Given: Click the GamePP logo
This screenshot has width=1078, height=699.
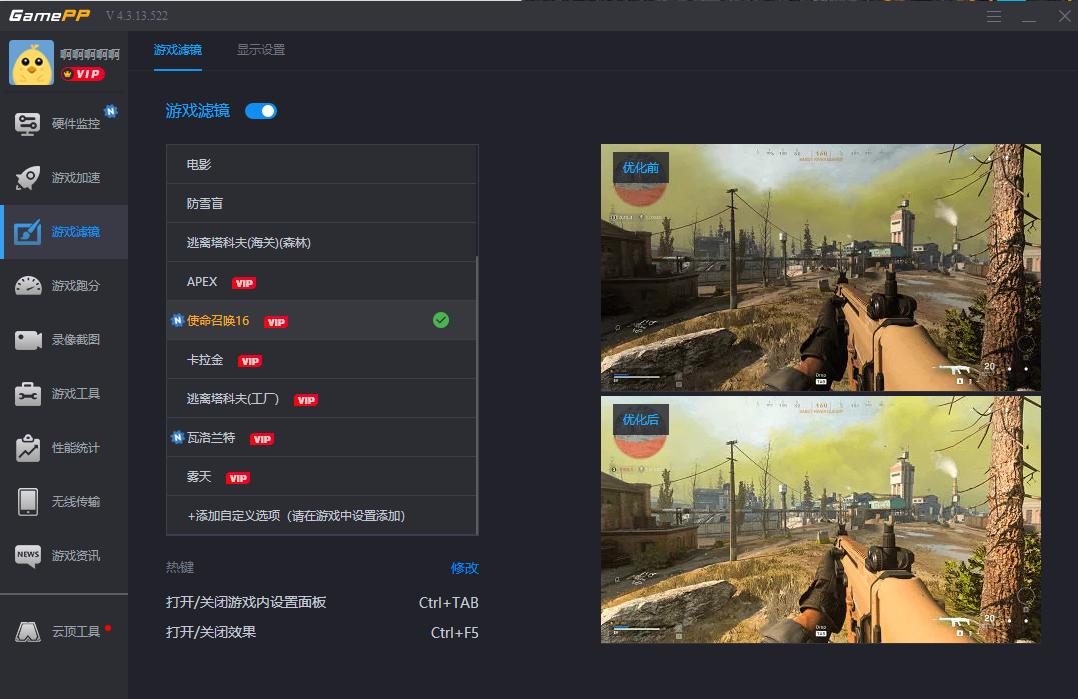Looking at the screenshot, I should [x=50, y=16].
